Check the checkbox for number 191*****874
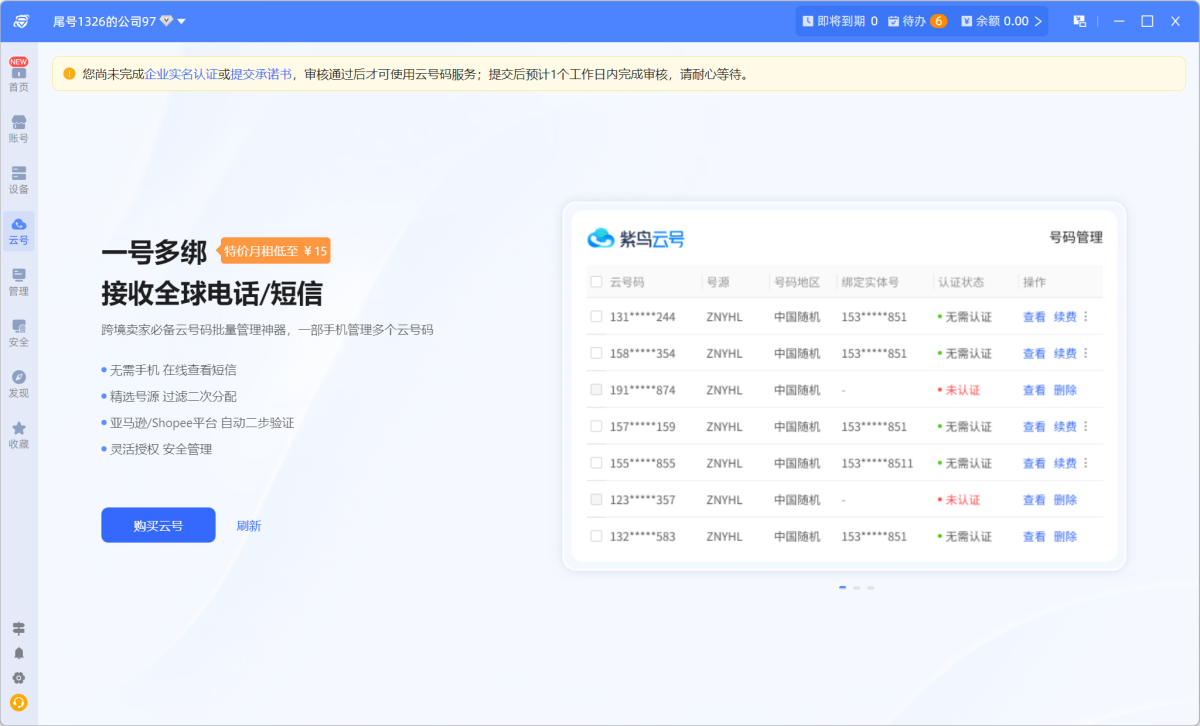This screenshot has height=726, width=1200. coord(595,389)
